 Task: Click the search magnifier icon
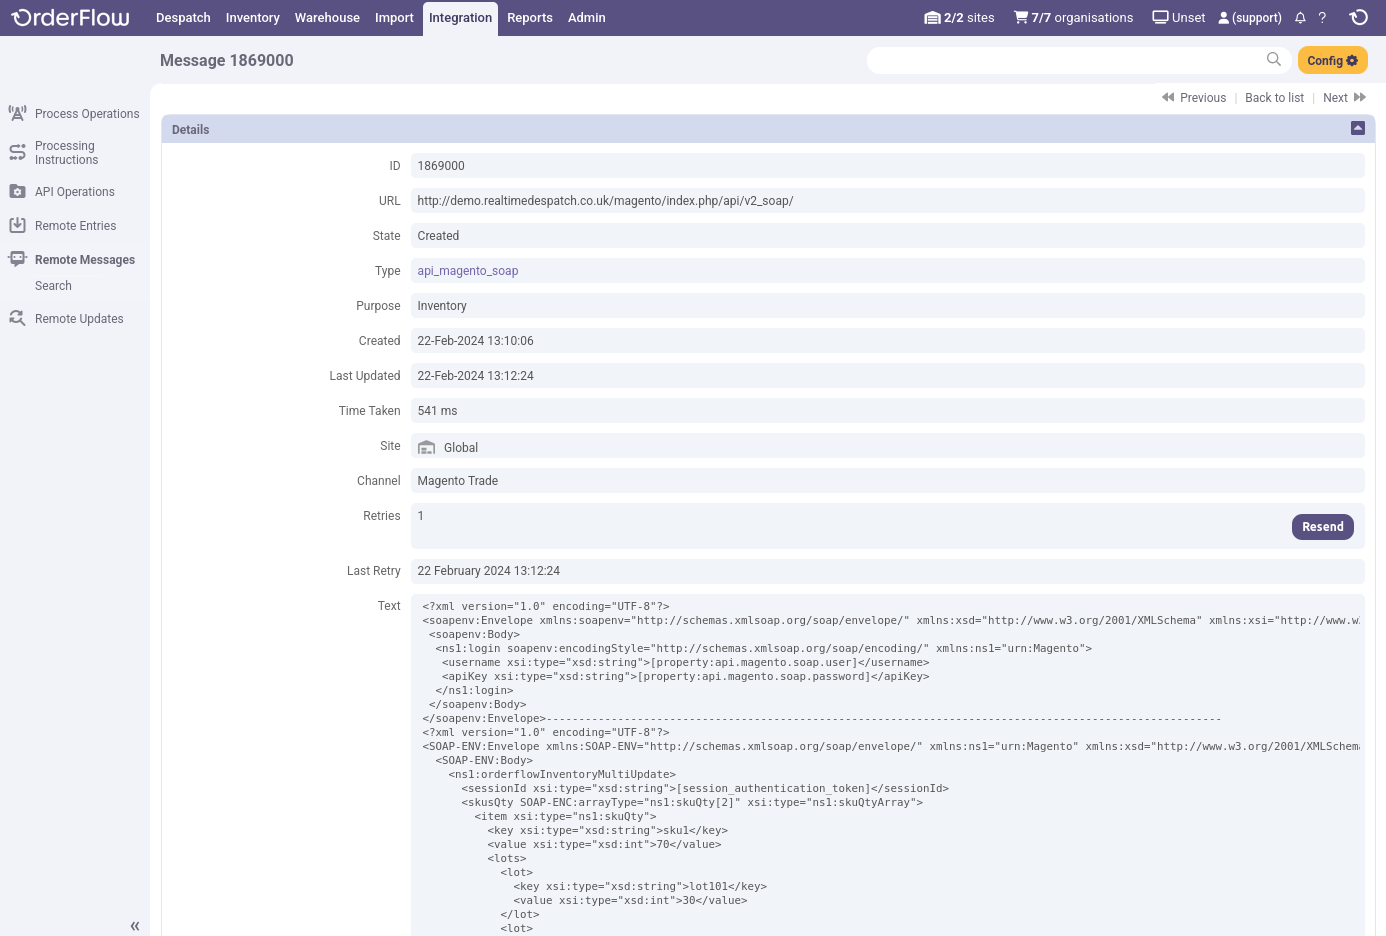point(1273,60)
